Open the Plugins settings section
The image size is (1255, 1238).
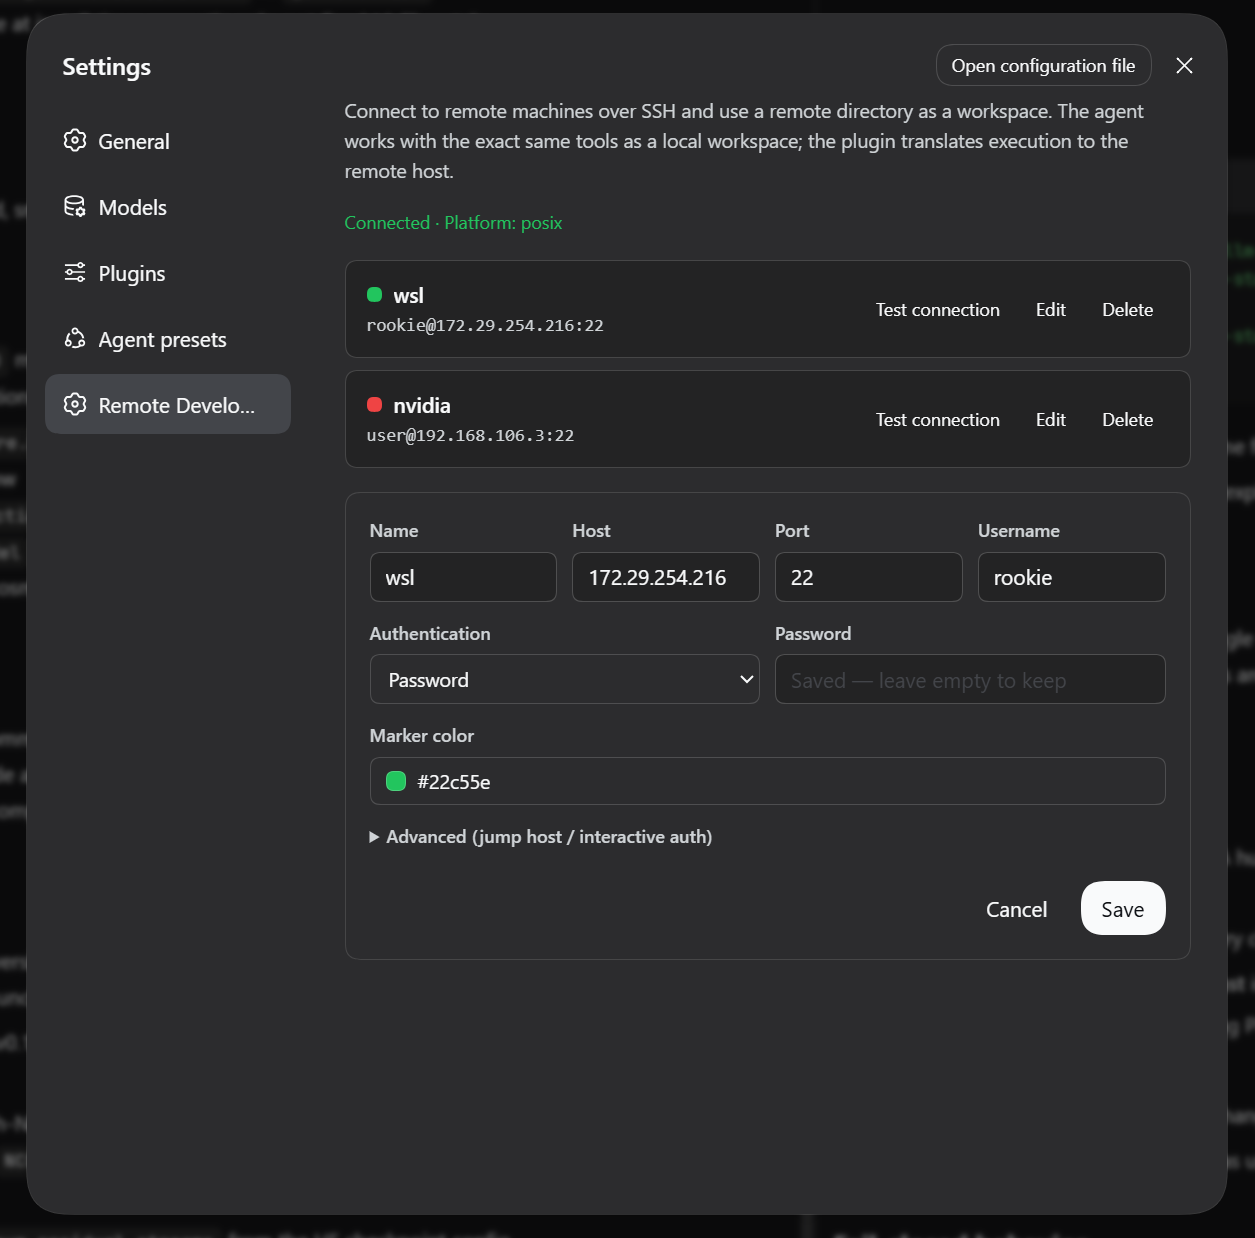[168, 273]
